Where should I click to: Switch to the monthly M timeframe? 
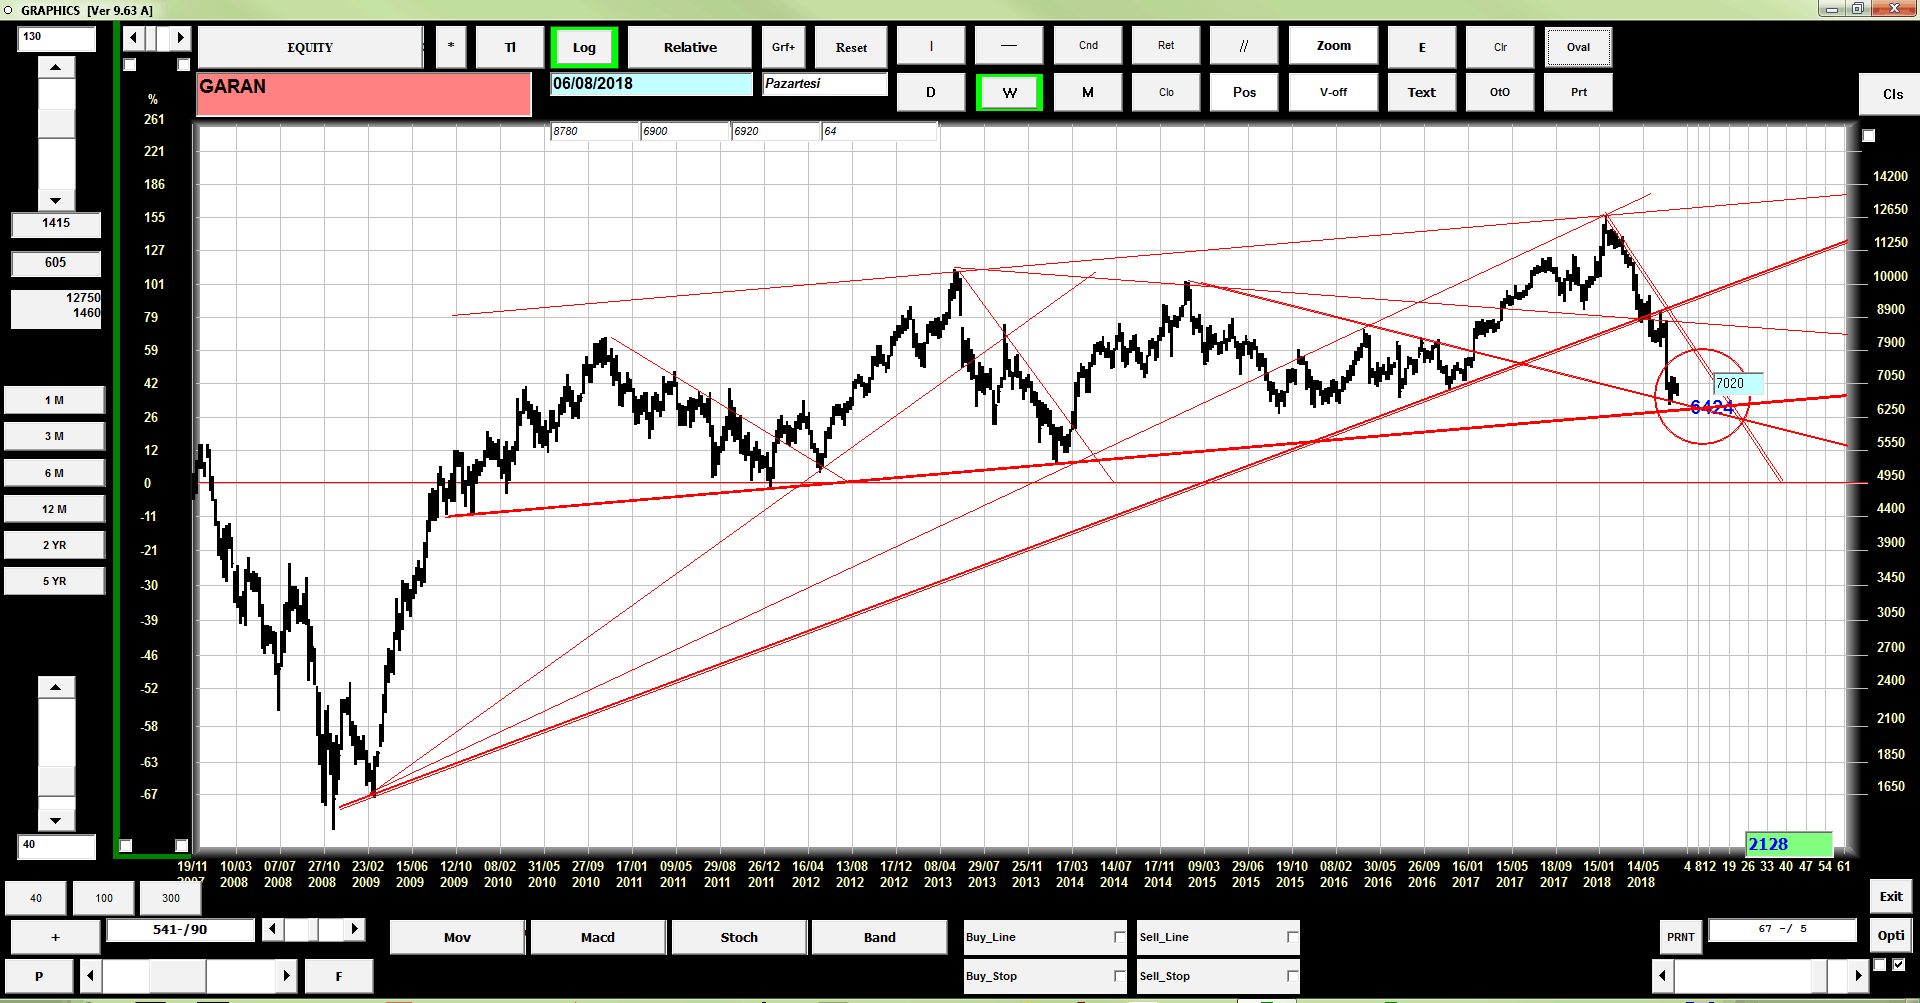pyautogui.click(x=1087, y=92)
